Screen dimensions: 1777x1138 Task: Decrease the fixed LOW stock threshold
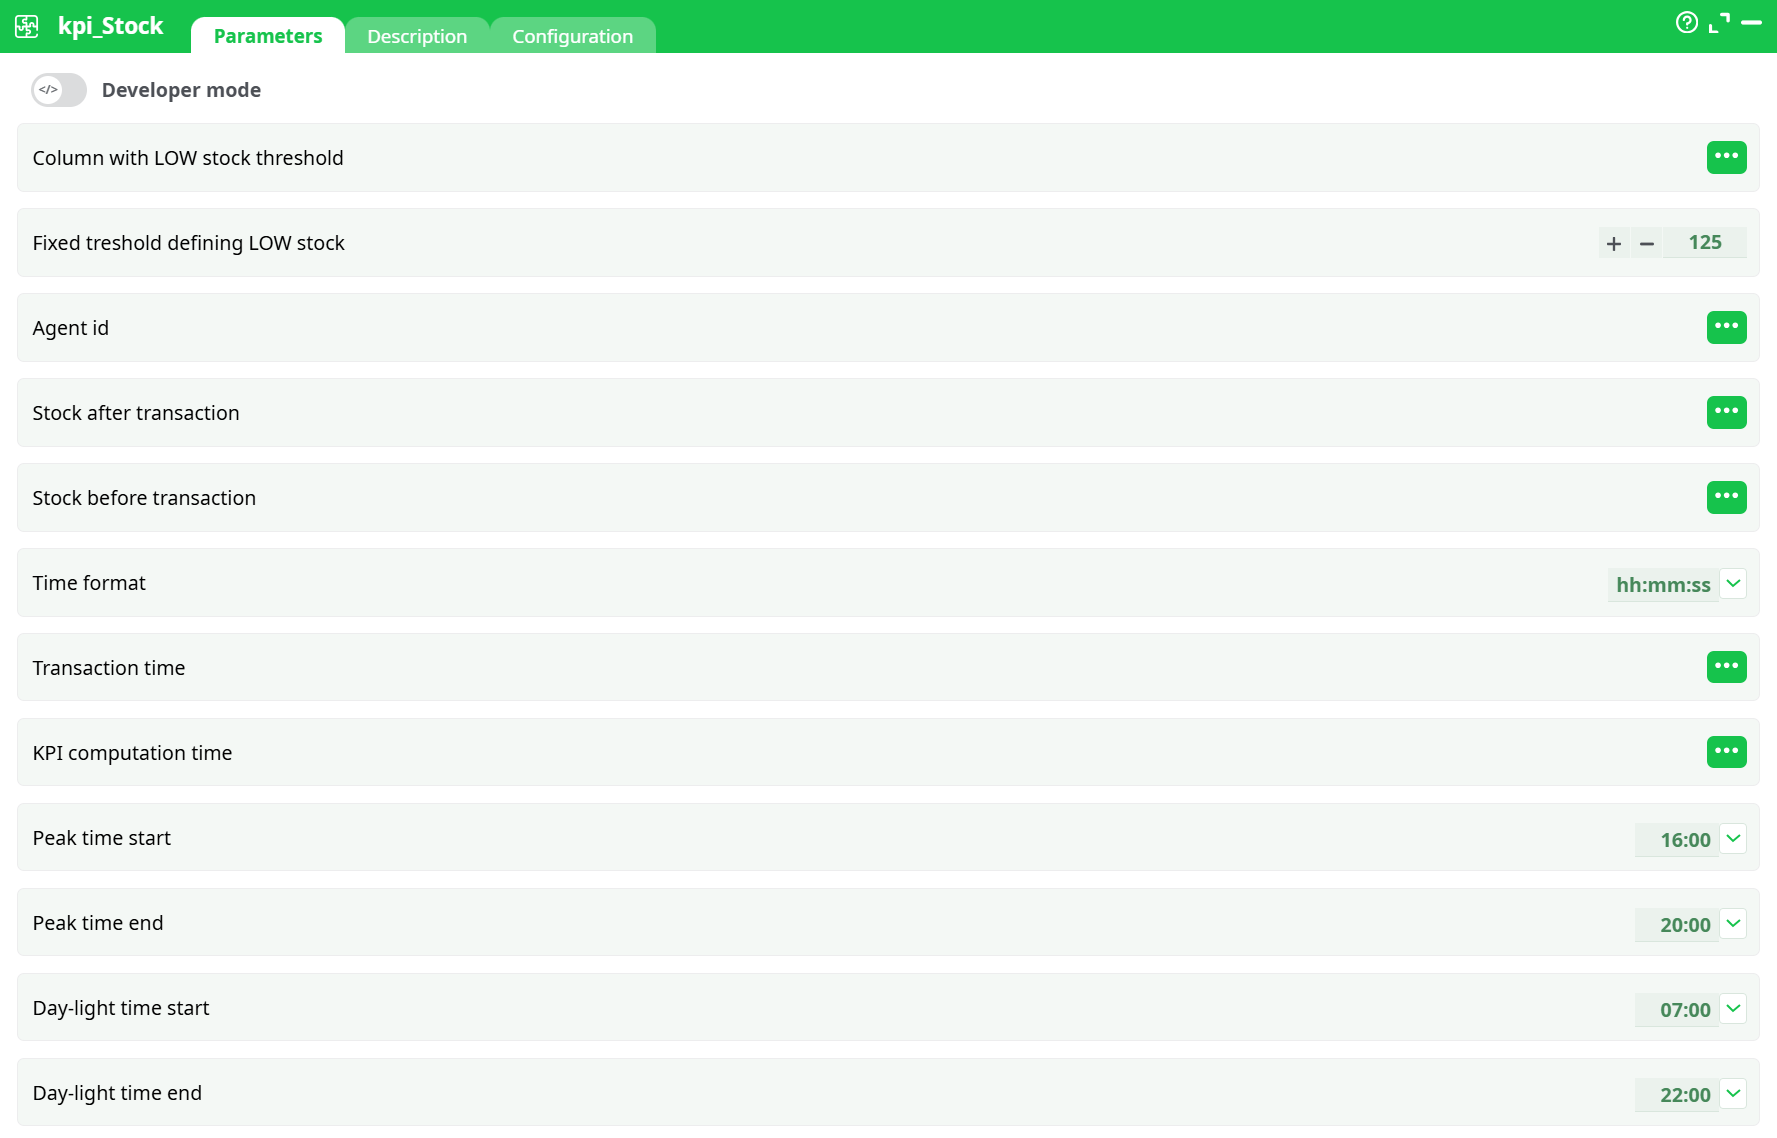[x=1647, y=242]
